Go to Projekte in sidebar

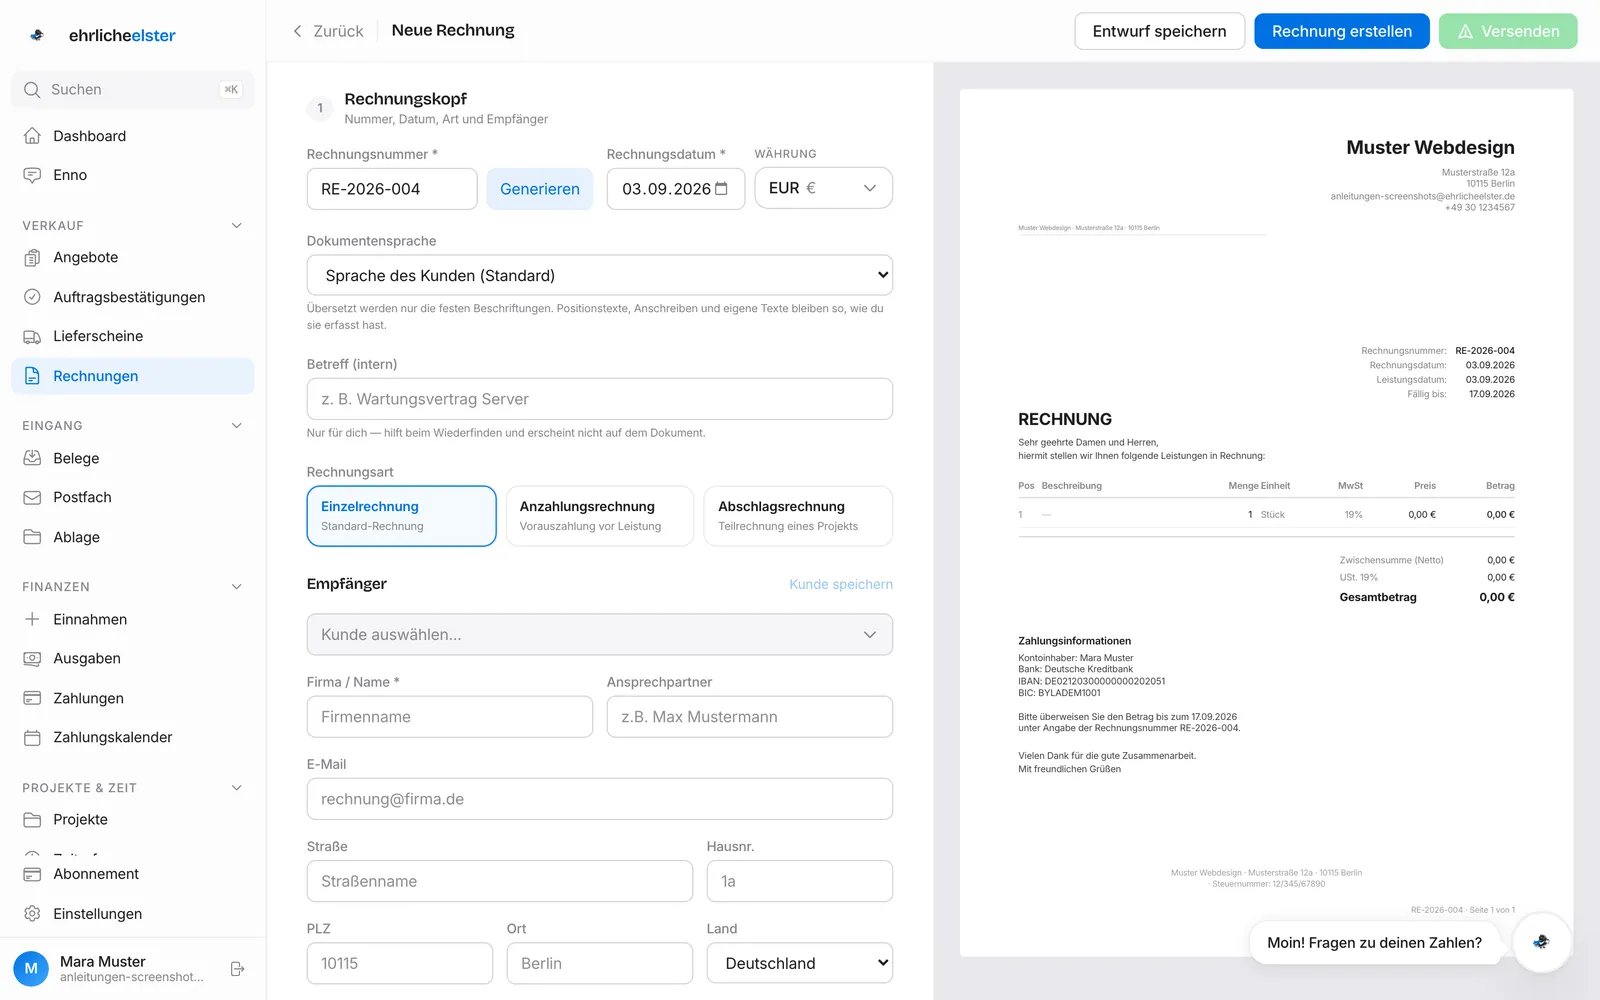(133, 819)
